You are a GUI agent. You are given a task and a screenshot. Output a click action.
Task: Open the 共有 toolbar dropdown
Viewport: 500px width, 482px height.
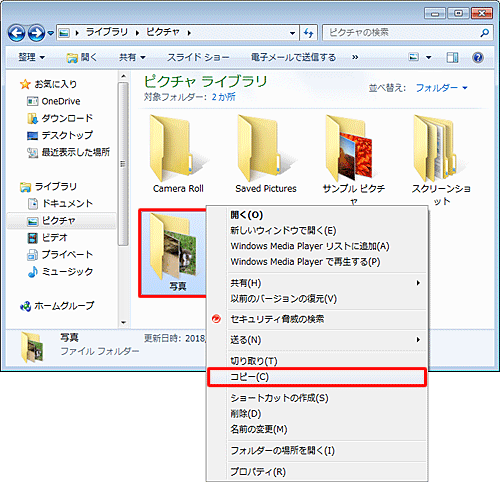coord(132,57)
